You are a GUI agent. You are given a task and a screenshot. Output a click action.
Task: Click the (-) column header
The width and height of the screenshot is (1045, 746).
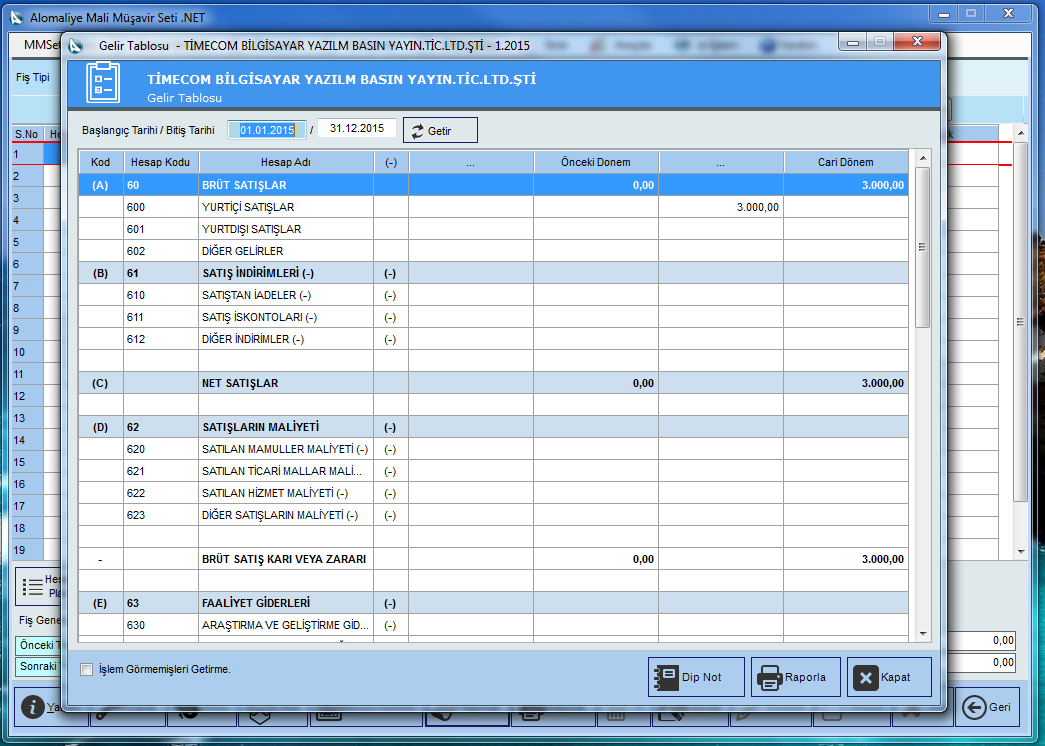click(391, 162)
